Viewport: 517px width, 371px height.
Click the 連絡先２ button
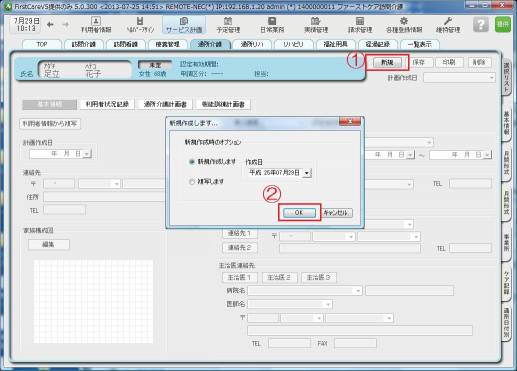(239, 248)
